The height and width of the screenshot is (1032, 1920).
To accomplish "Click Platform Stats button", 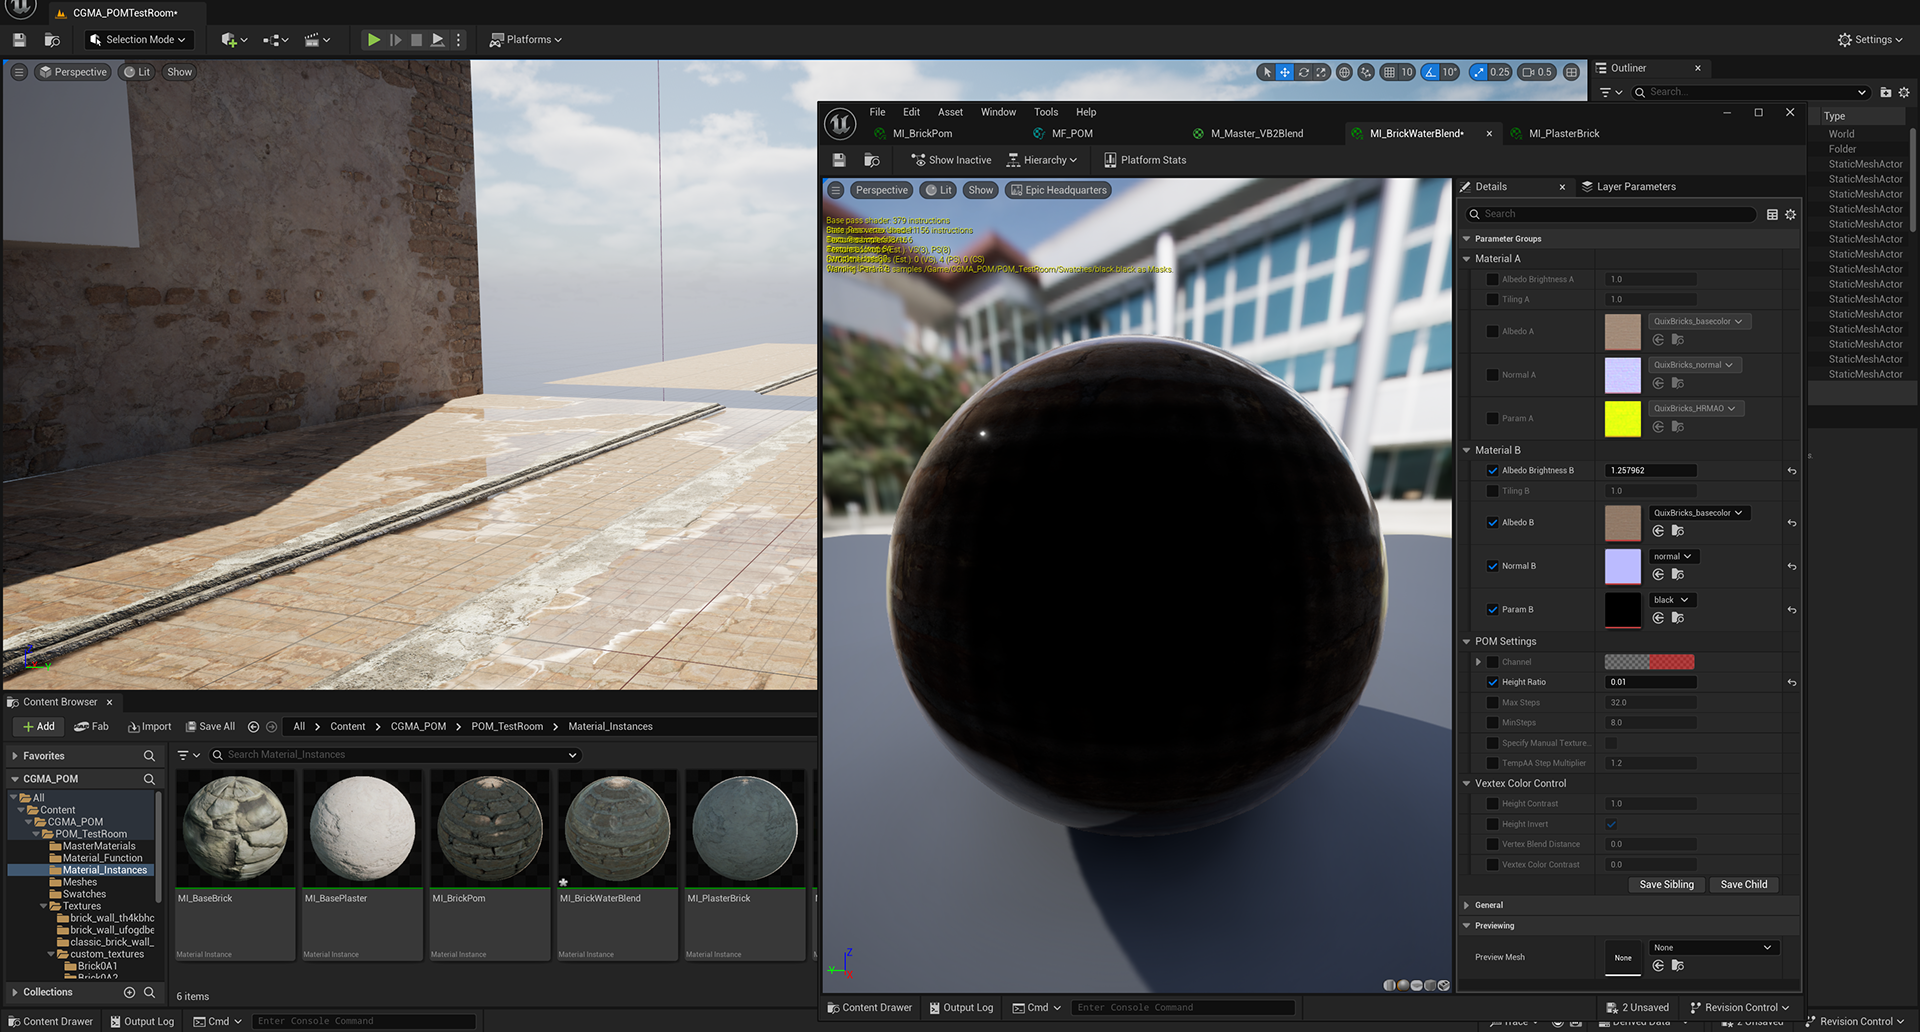I will [x=1145, y=160].
